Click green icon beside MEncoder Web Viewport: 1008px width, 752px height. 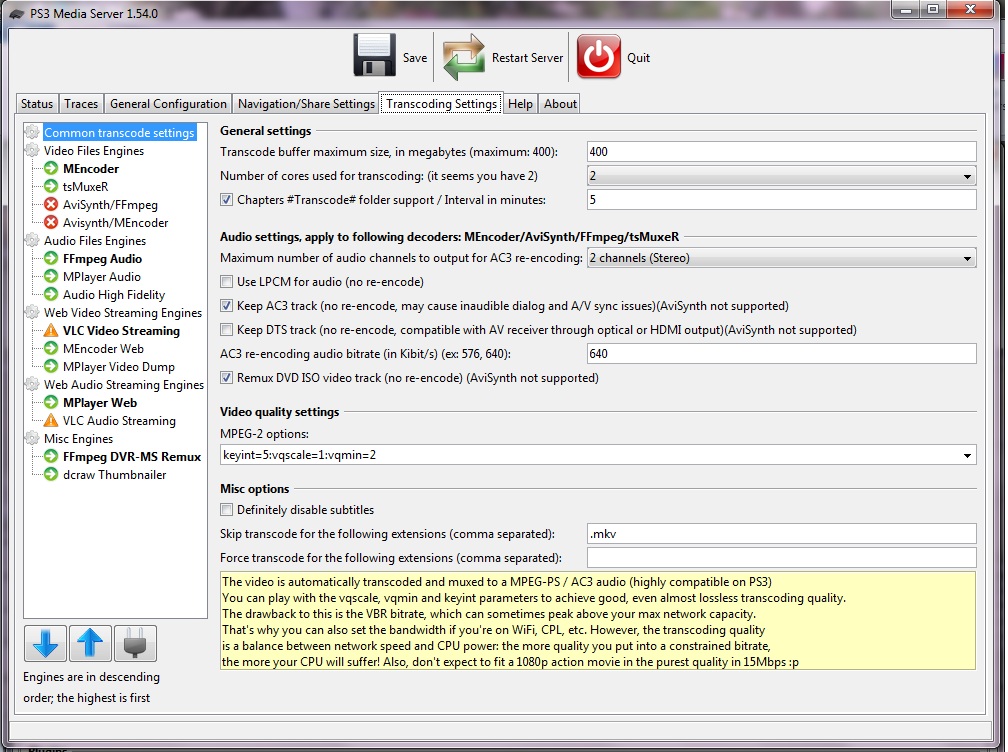pyautogui.click(x=51, y=348)
